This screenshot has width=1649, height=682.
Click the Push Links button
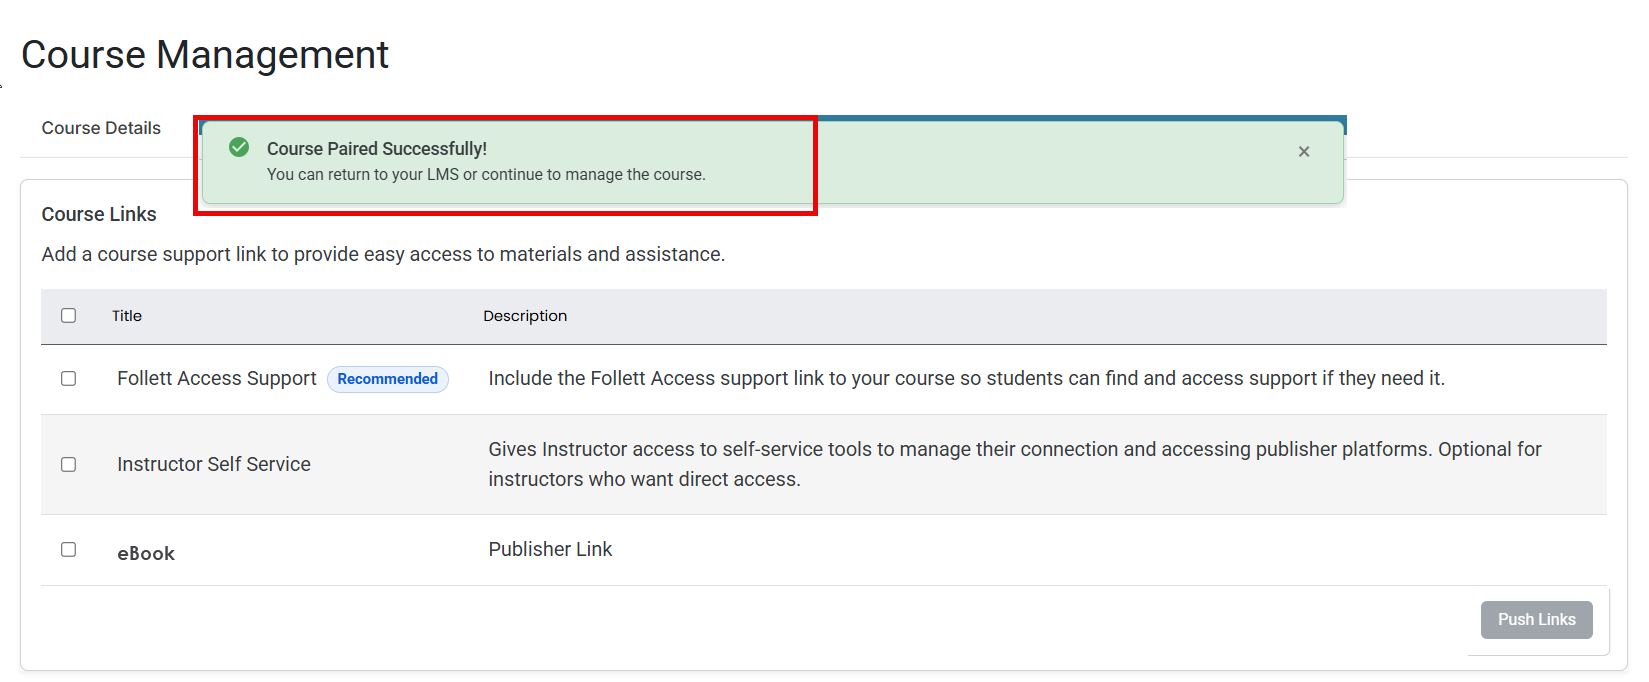pos(1536,620)
